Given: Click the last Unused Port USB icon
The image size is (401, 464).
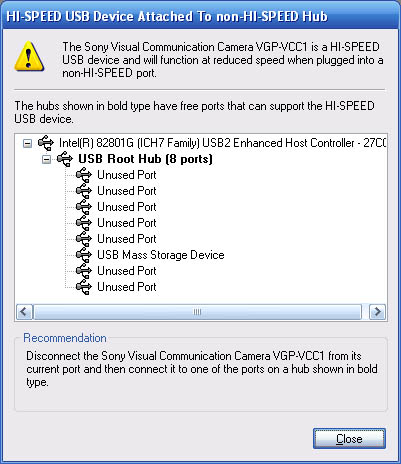Looking at the screenshot, I should coord(84,287).
